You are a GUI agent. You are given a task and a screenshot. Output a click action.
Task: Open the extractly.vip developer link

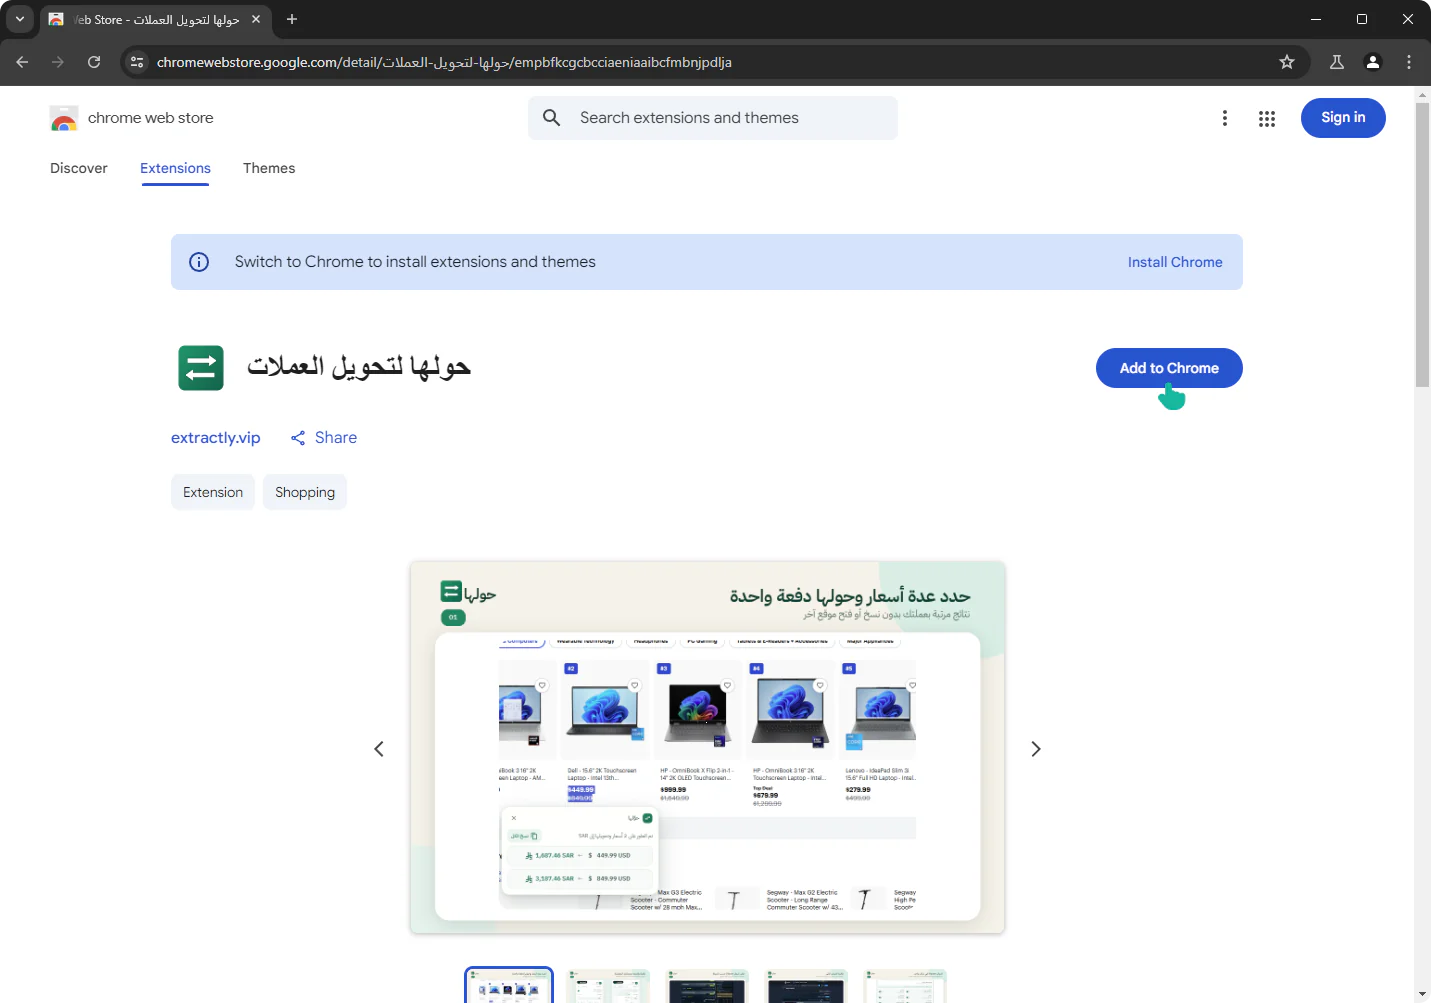pos(216,438)
